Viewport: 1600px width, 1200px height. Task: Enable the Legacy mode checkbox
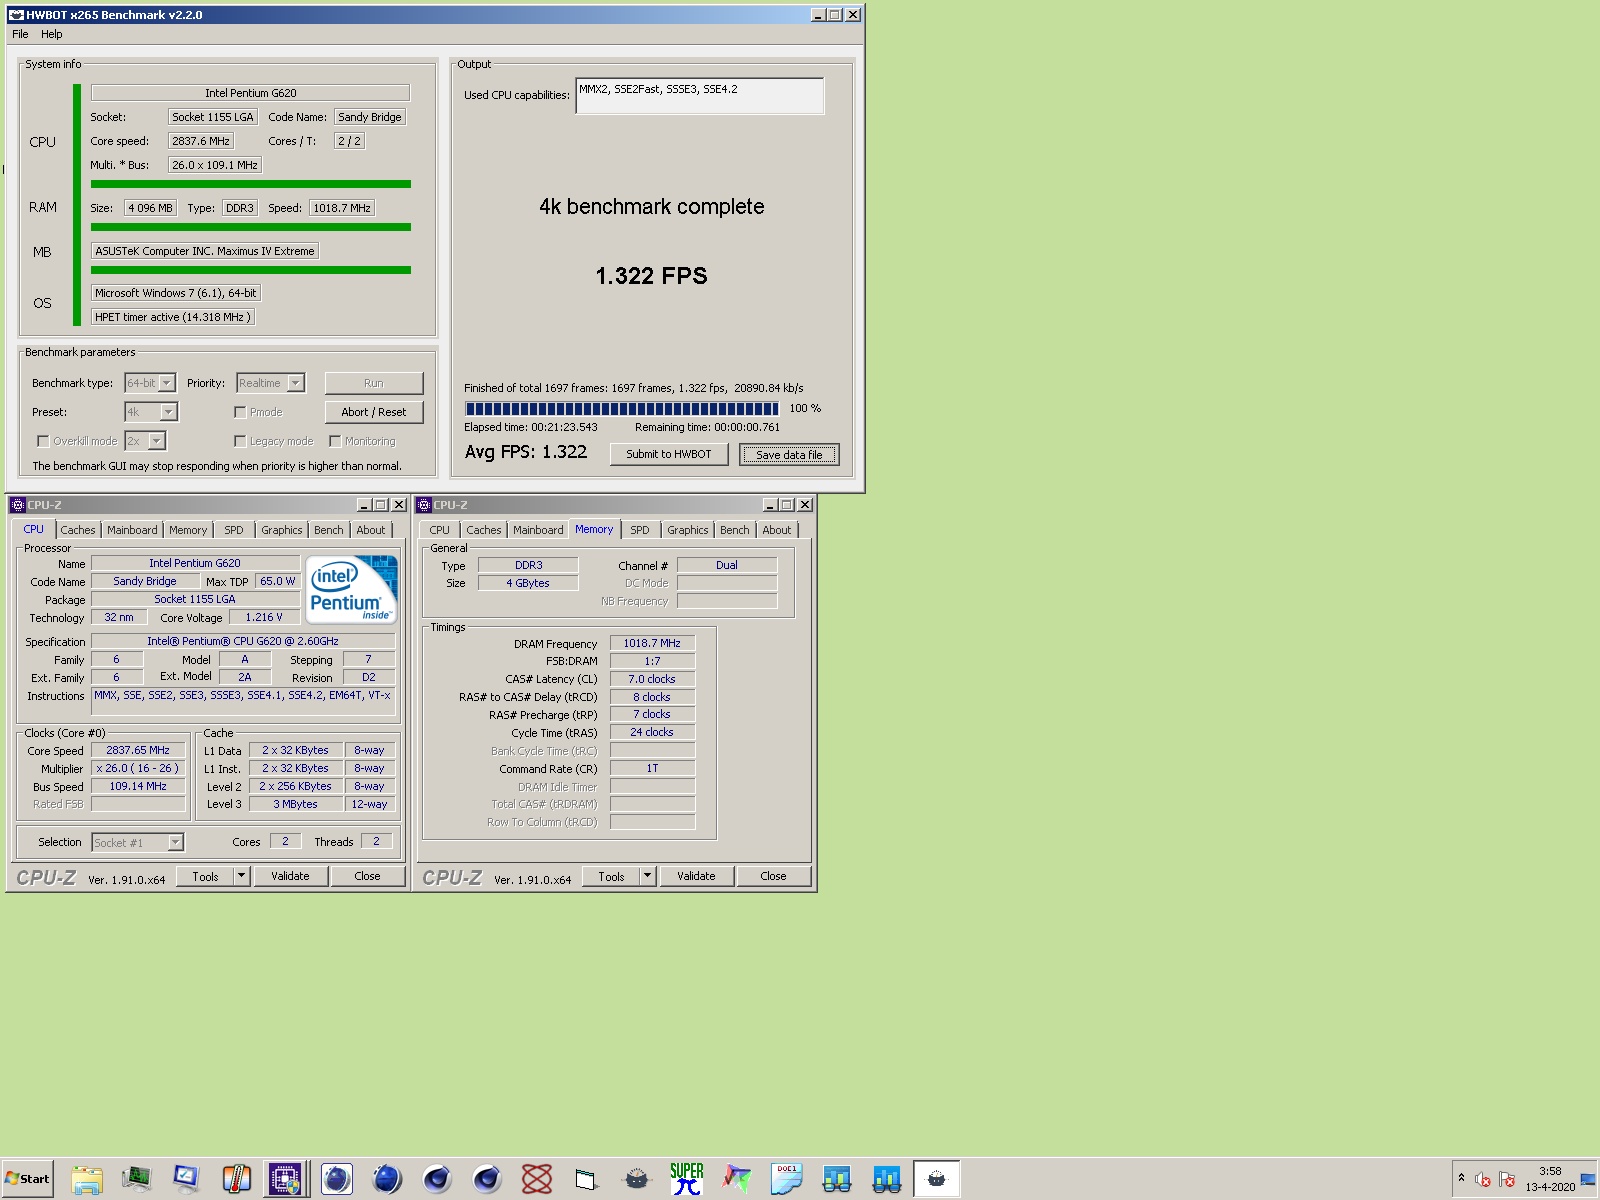point(240,441)
